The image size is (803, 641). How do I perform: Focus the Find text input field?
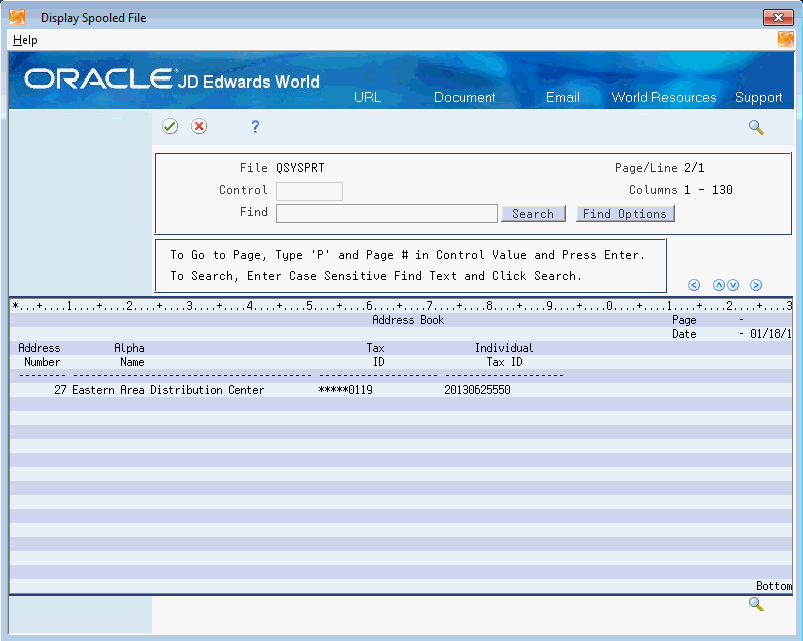(387, 213)
